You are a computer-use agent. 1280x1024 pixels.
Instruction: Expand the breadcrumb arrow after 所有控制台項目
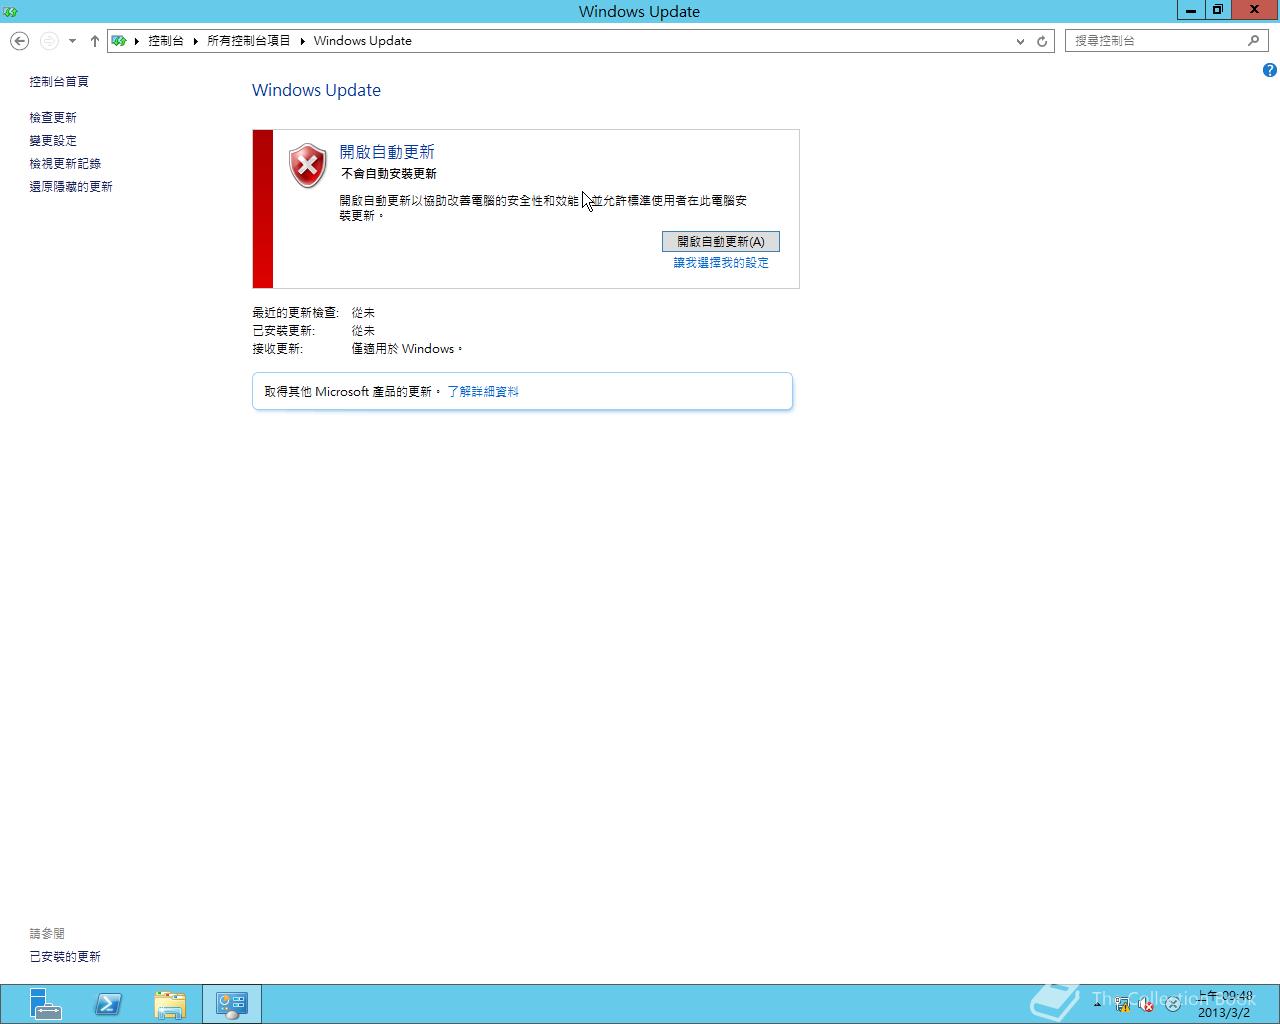(x=303, y=41)
